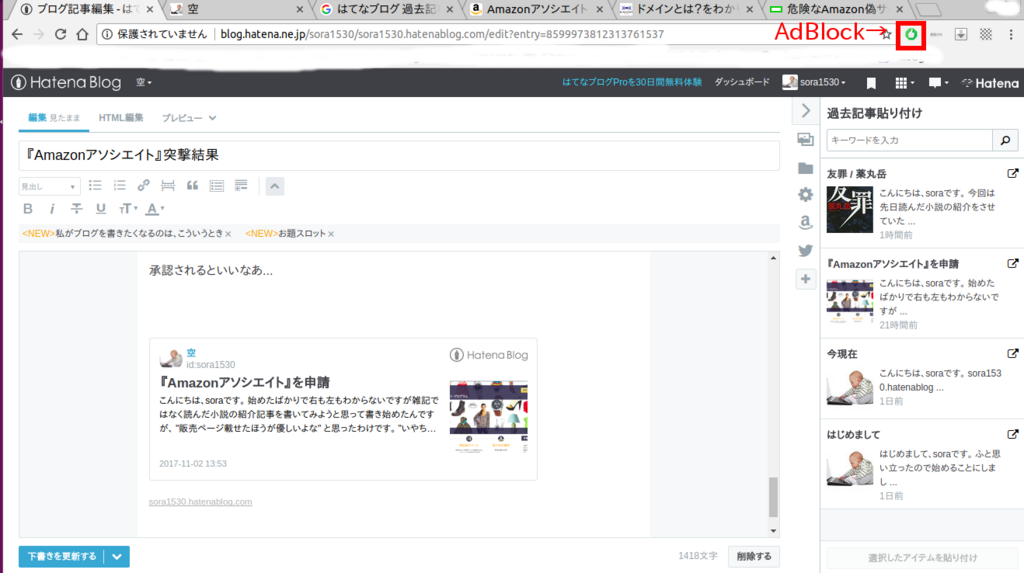
Task: Collapse toolbar with up-arrow button
Action: [275, 186]
